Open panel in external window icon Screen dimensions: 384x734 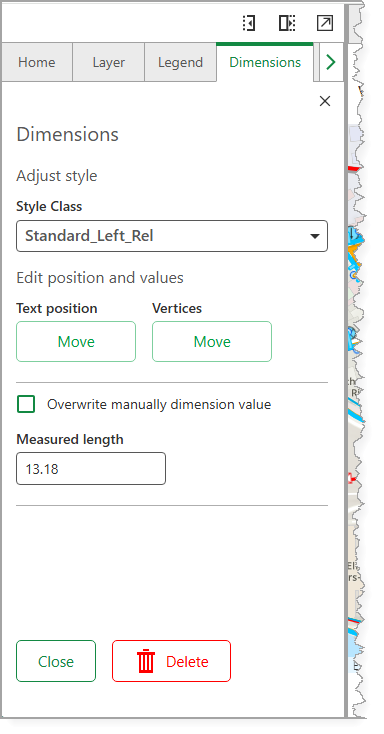tap(325, 23)
